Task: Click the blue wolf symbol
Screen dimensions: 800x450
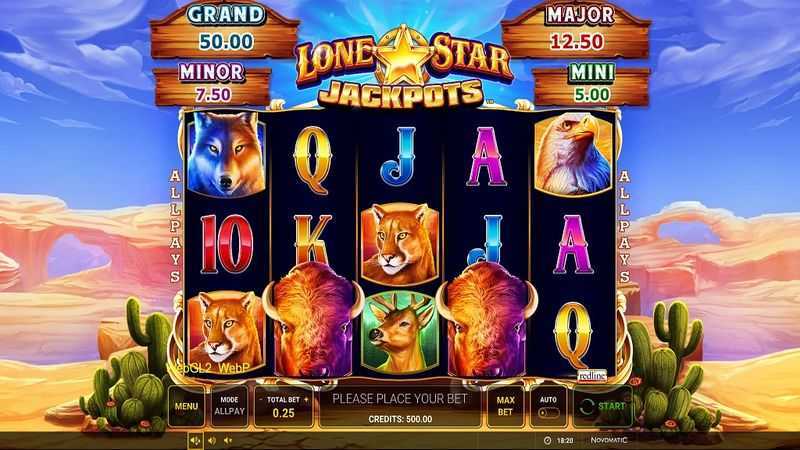Action: pyautogui.click(x=226, y=153)
